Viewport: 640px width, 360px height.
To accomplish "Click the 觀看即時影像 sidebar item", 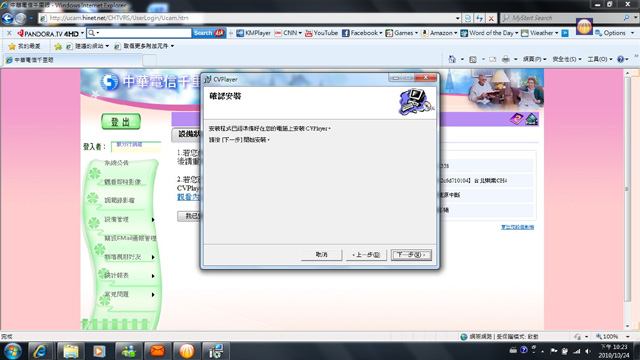I will [x=122, y=182].
